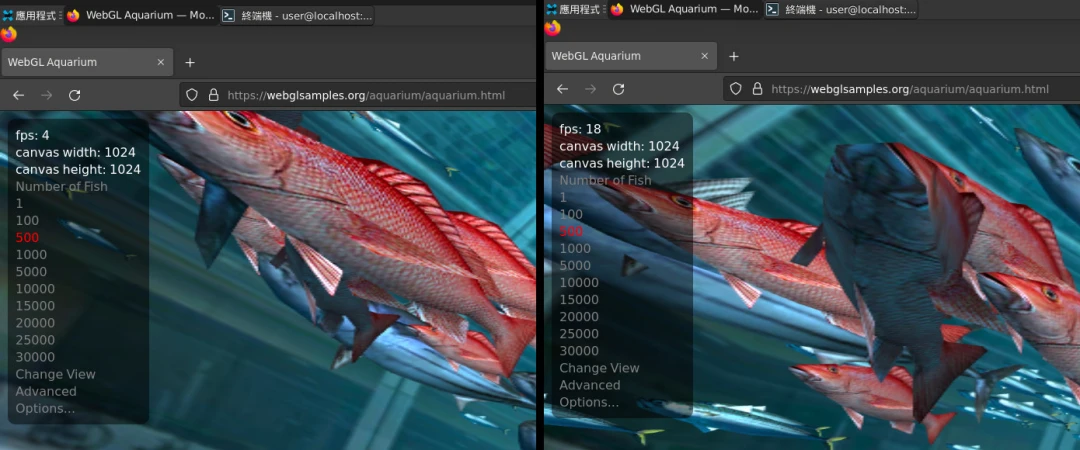The image size is (1080, 450).
Task: Open a new tab with the plus in the right window
Action: click(733, 56)
